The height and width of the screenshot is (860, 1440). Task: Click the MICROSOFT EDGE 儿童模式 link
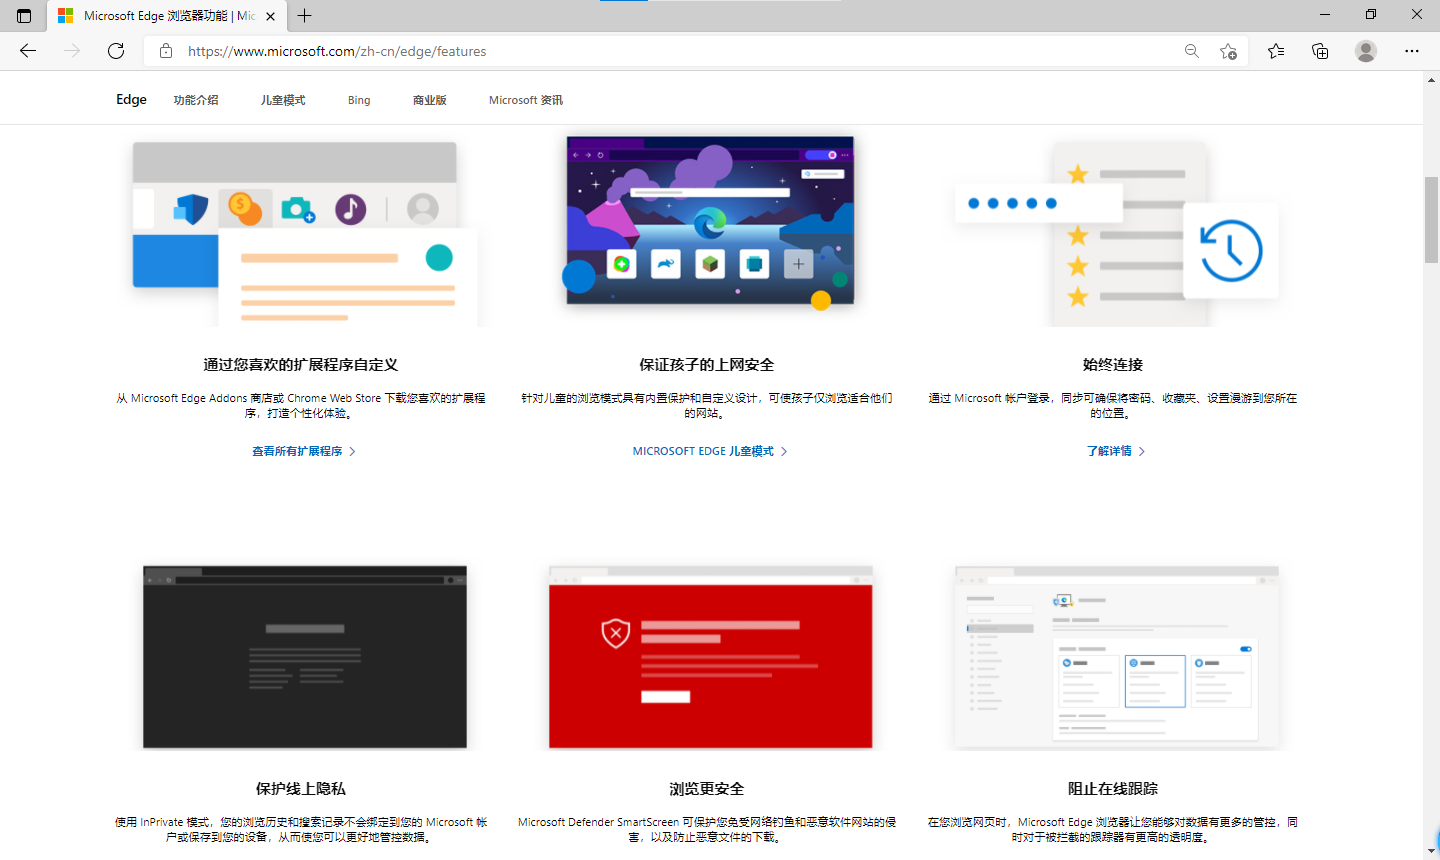(x=710, y=451)
